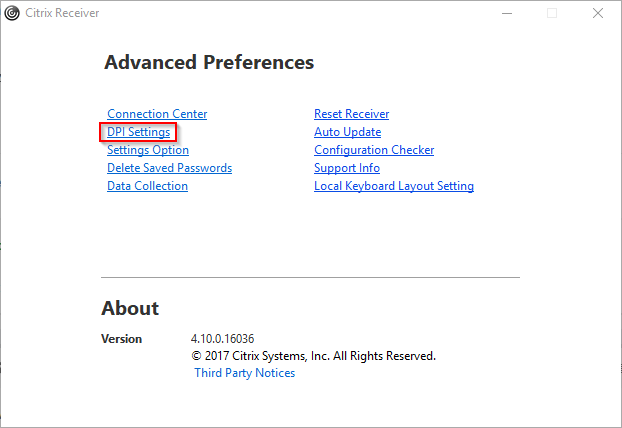Open the Data Collection link
Viewport: 622px width, 428px height.
pos(147,186)
